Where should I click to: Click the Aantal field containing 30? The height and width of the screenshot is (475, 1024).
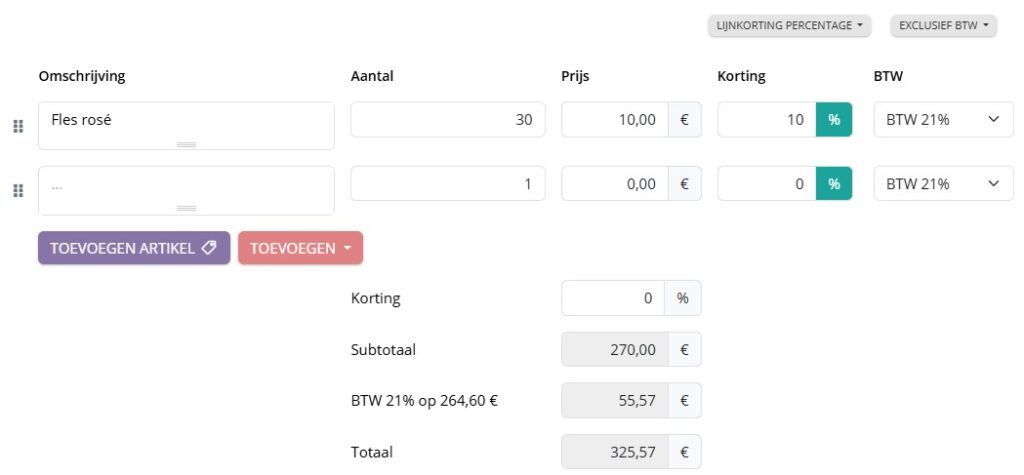[x=447, y=120]
